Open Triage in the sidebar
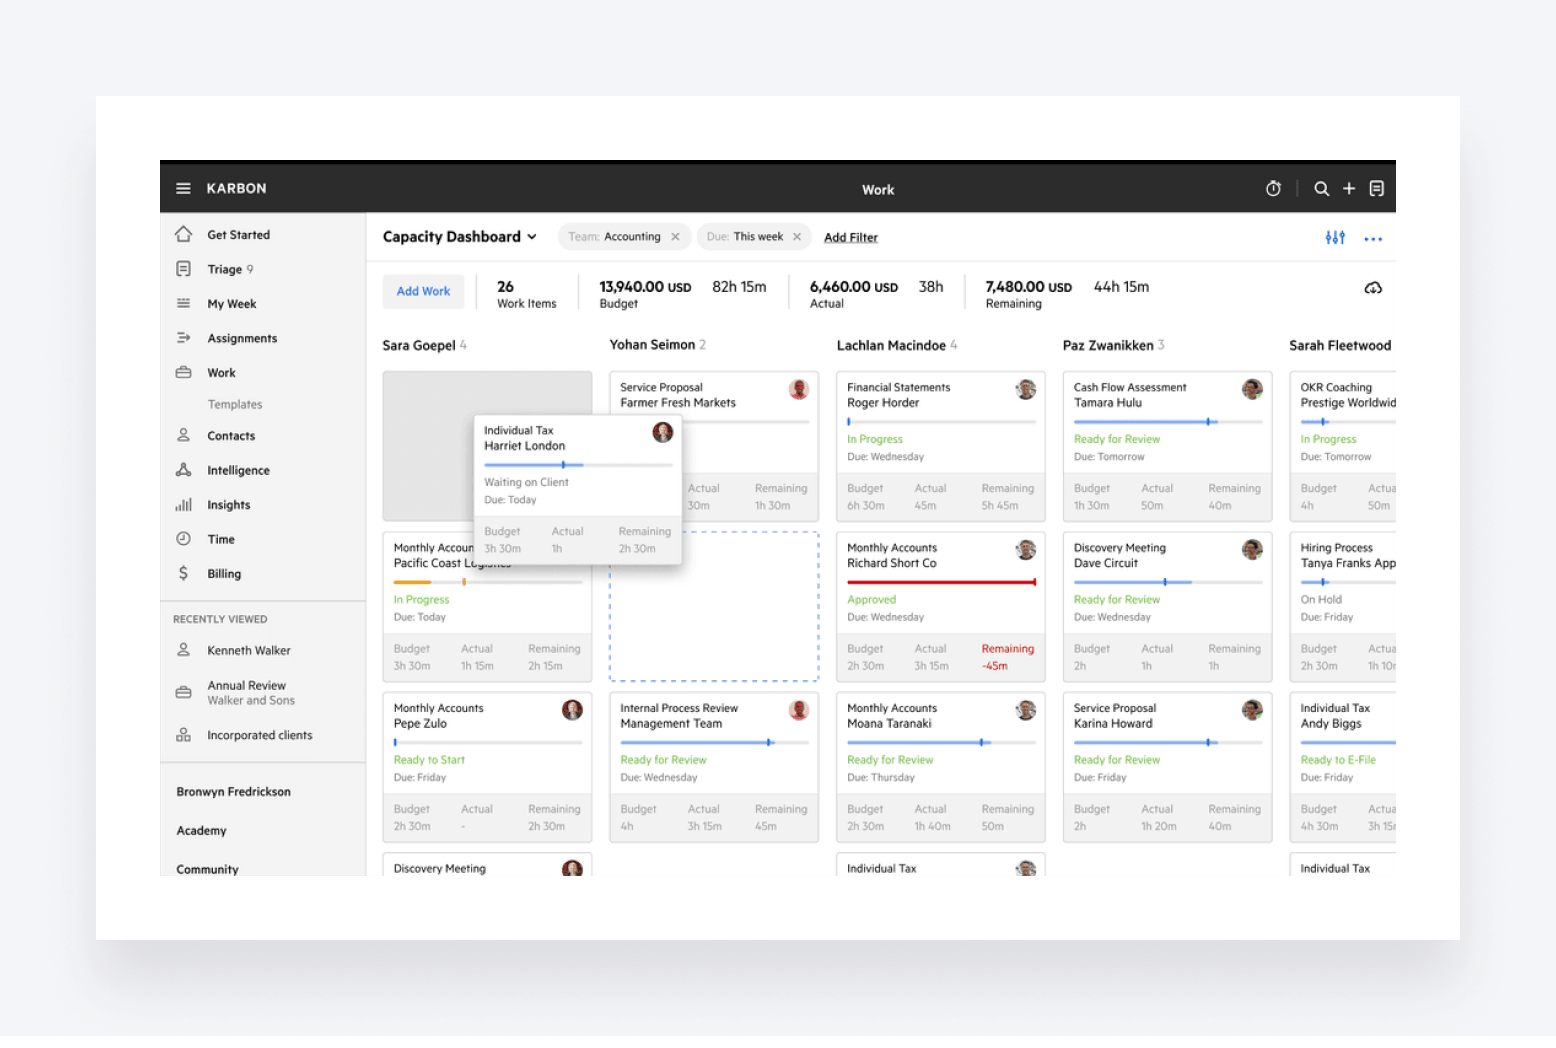The height and width of the screenshot is (1048, 1556). [x=225, y=269]
